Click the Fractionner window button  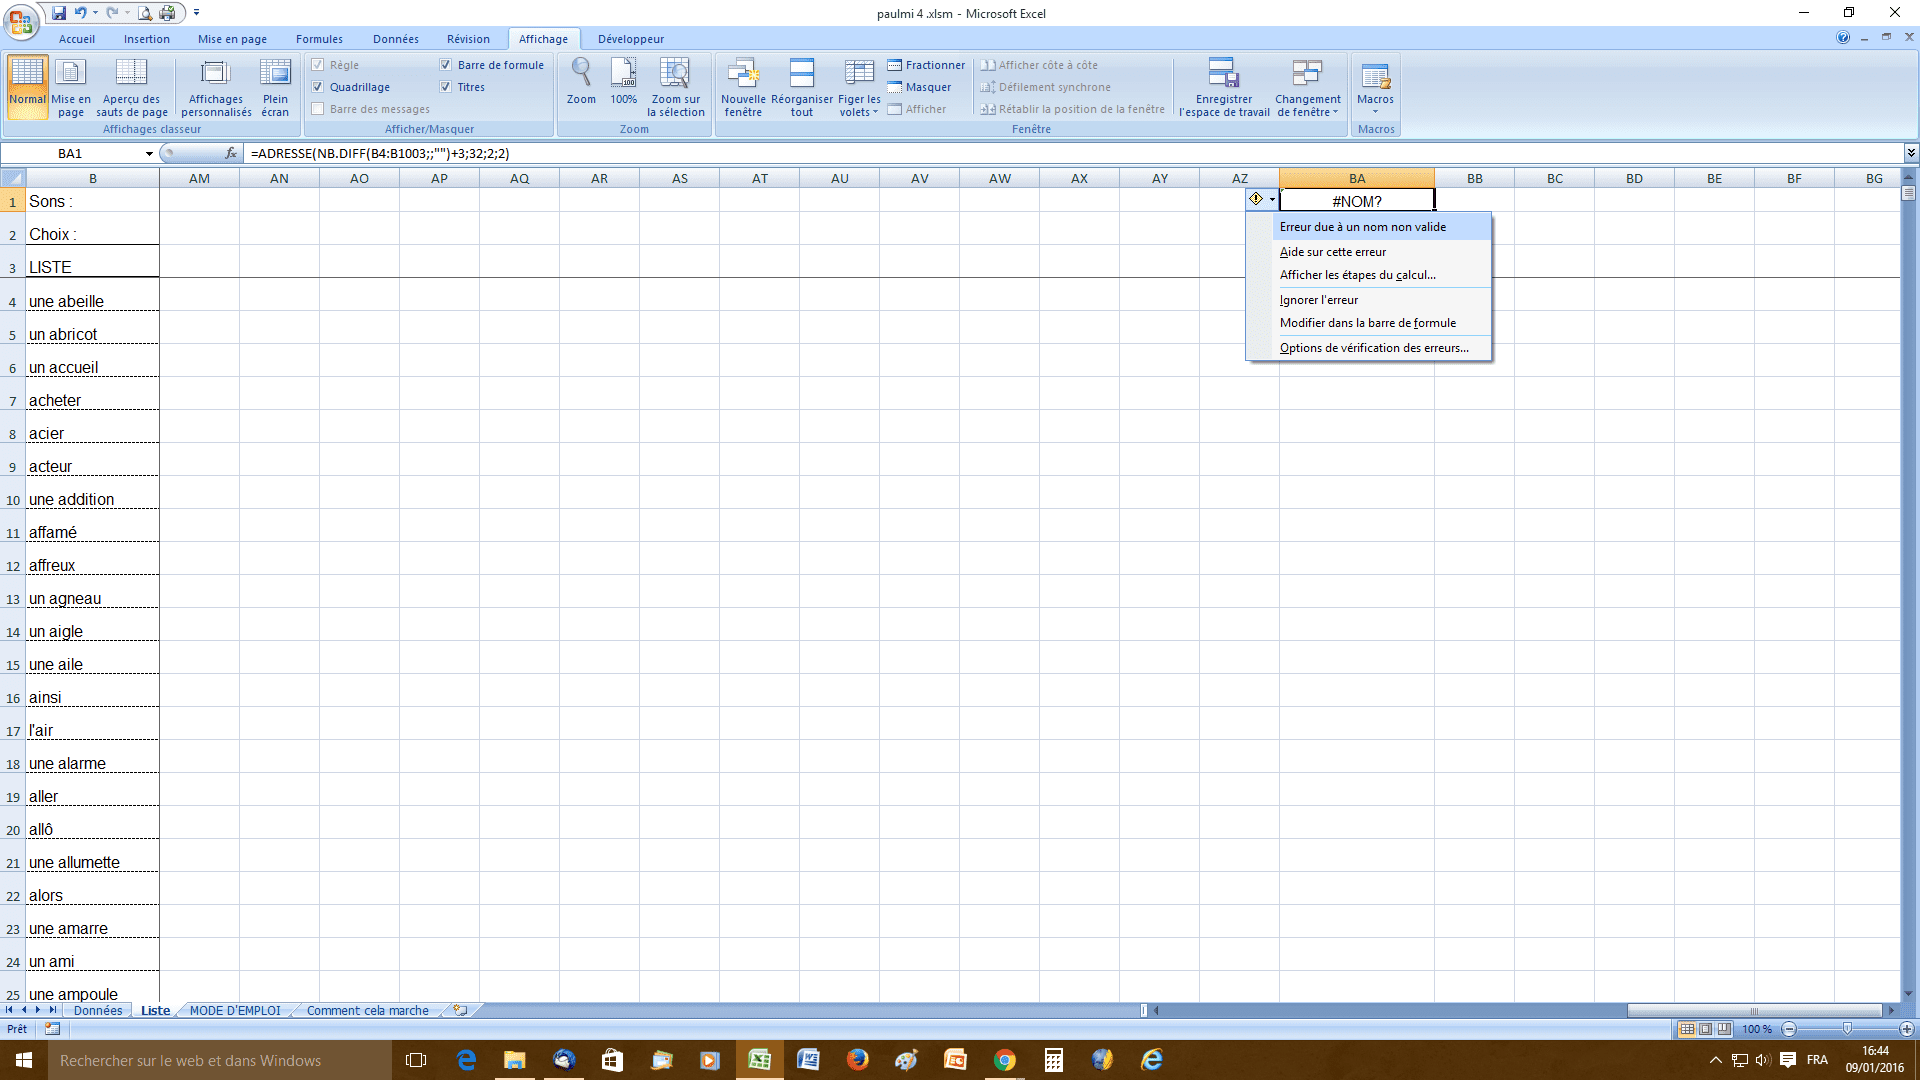pos(926,65)
